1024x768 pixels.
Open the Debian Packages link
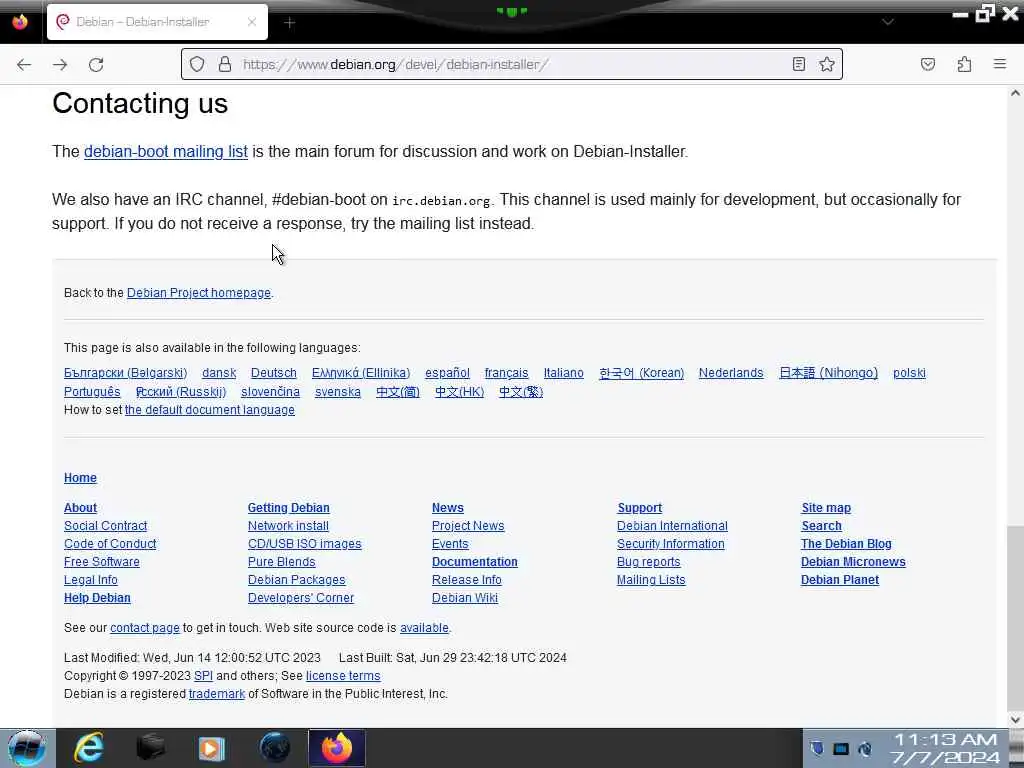coord(296,580)
